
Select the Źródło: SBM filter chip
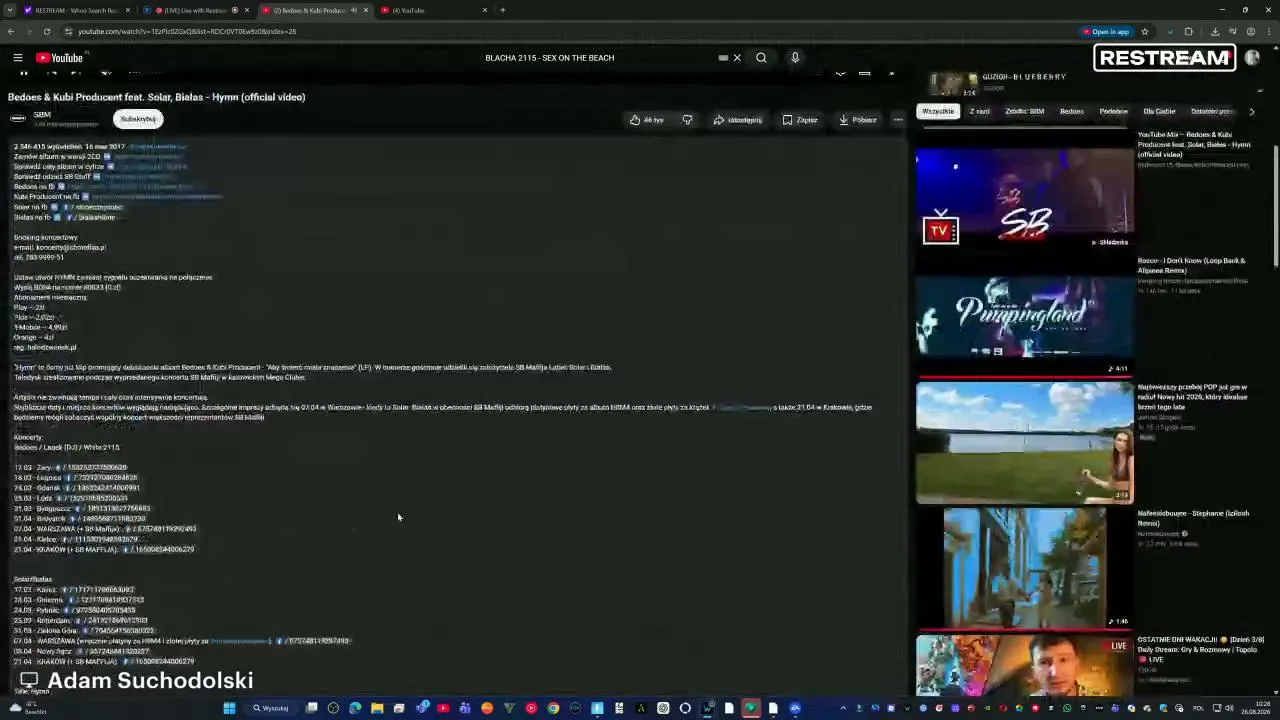(1024, 111)
